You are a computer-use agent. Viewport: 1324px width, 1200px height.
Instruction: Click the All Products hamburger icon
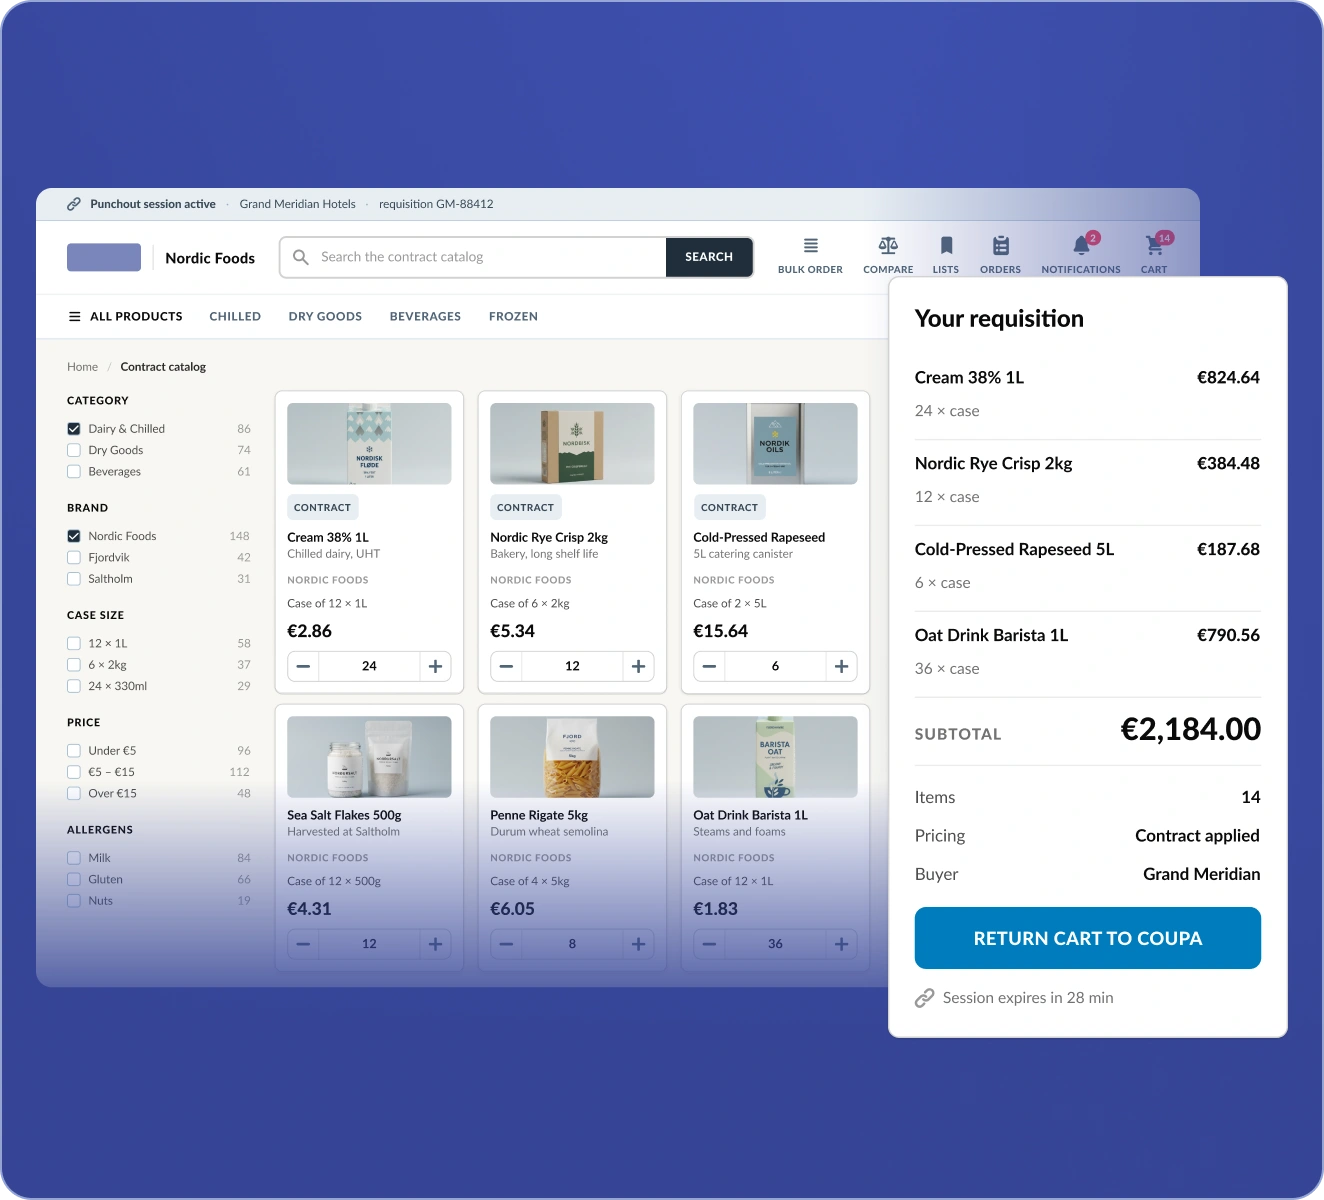click(74, 316)
